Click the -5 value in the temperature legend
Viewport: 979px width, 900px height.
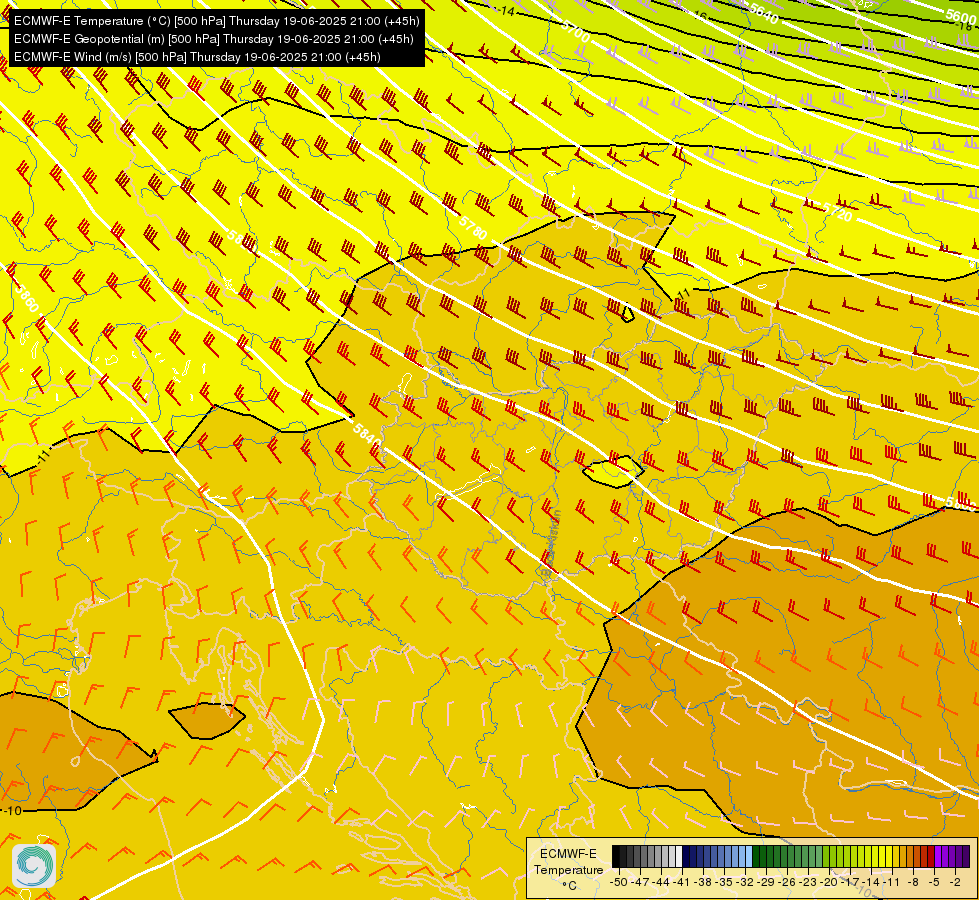(934, 882)
